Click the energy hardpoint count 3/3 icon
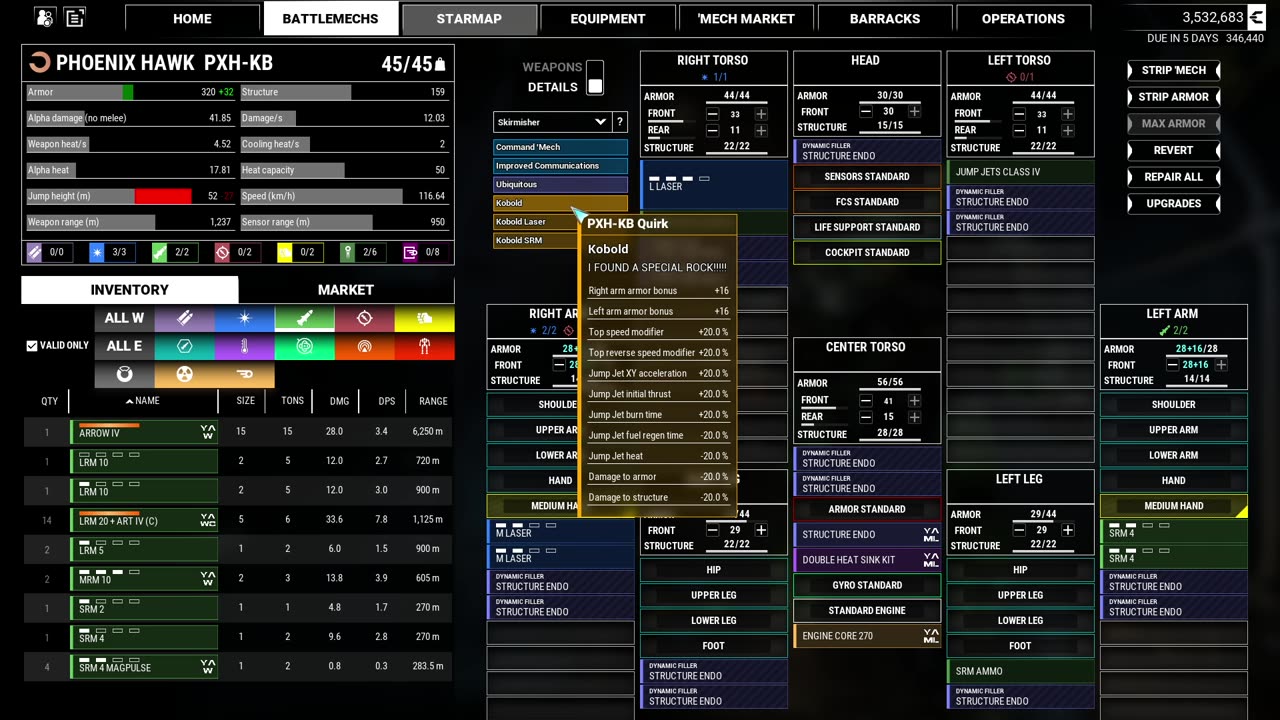Image resolution: width=1280 pixels, height=720 pixels. tap(97, 252)
